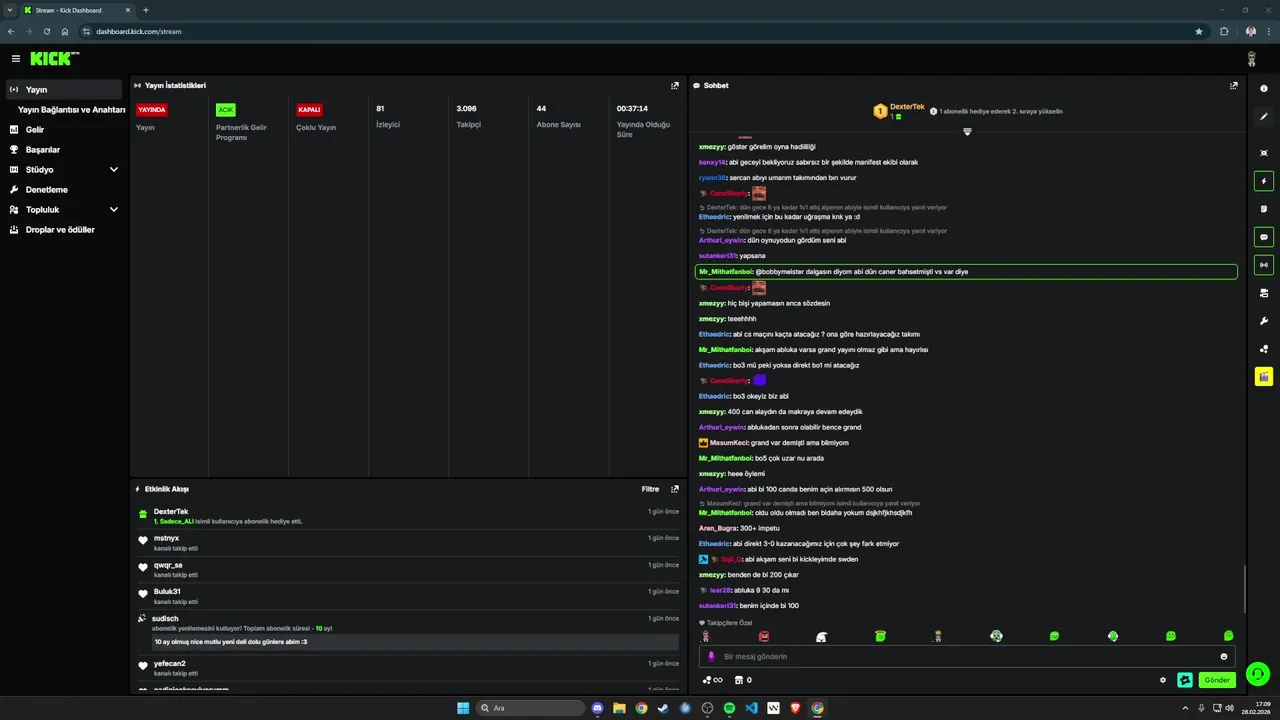Send the message with Gönder button

click(1217, 680)
